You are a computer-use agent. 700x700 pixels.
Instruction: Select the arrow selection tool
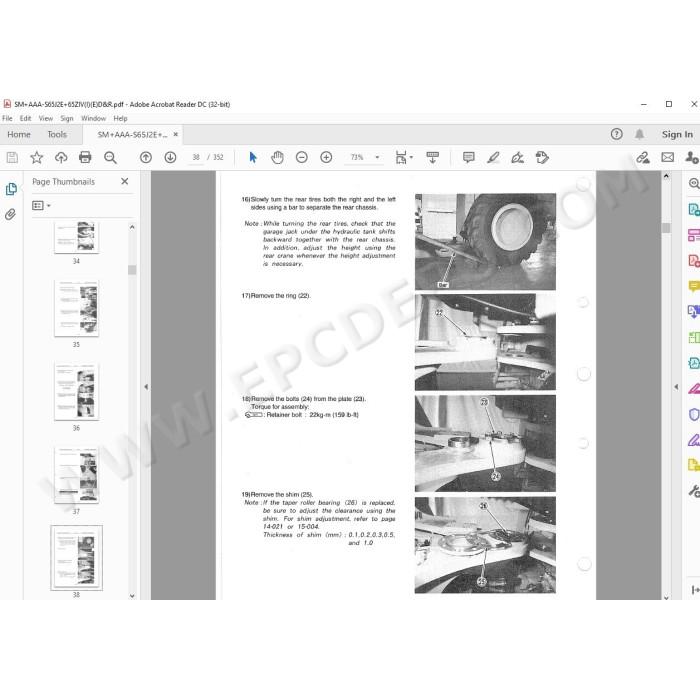[253, 158]
